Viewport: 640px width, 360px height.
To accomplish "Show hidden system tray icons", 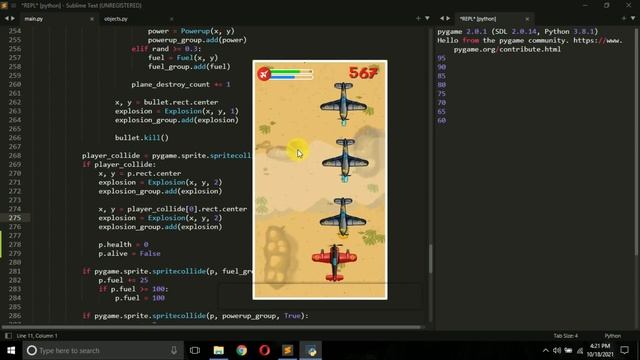I will 546,350.
